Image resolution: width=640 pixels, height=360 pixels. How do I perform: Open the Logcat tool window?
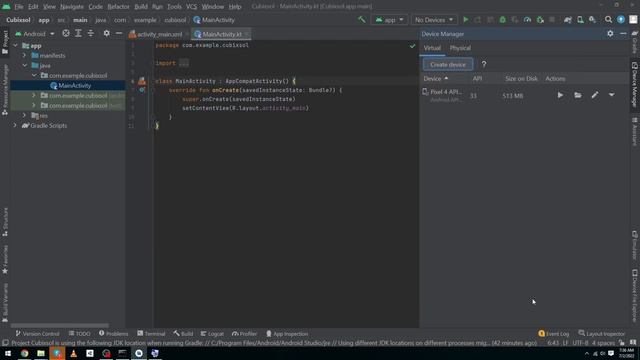click(212, 333)
